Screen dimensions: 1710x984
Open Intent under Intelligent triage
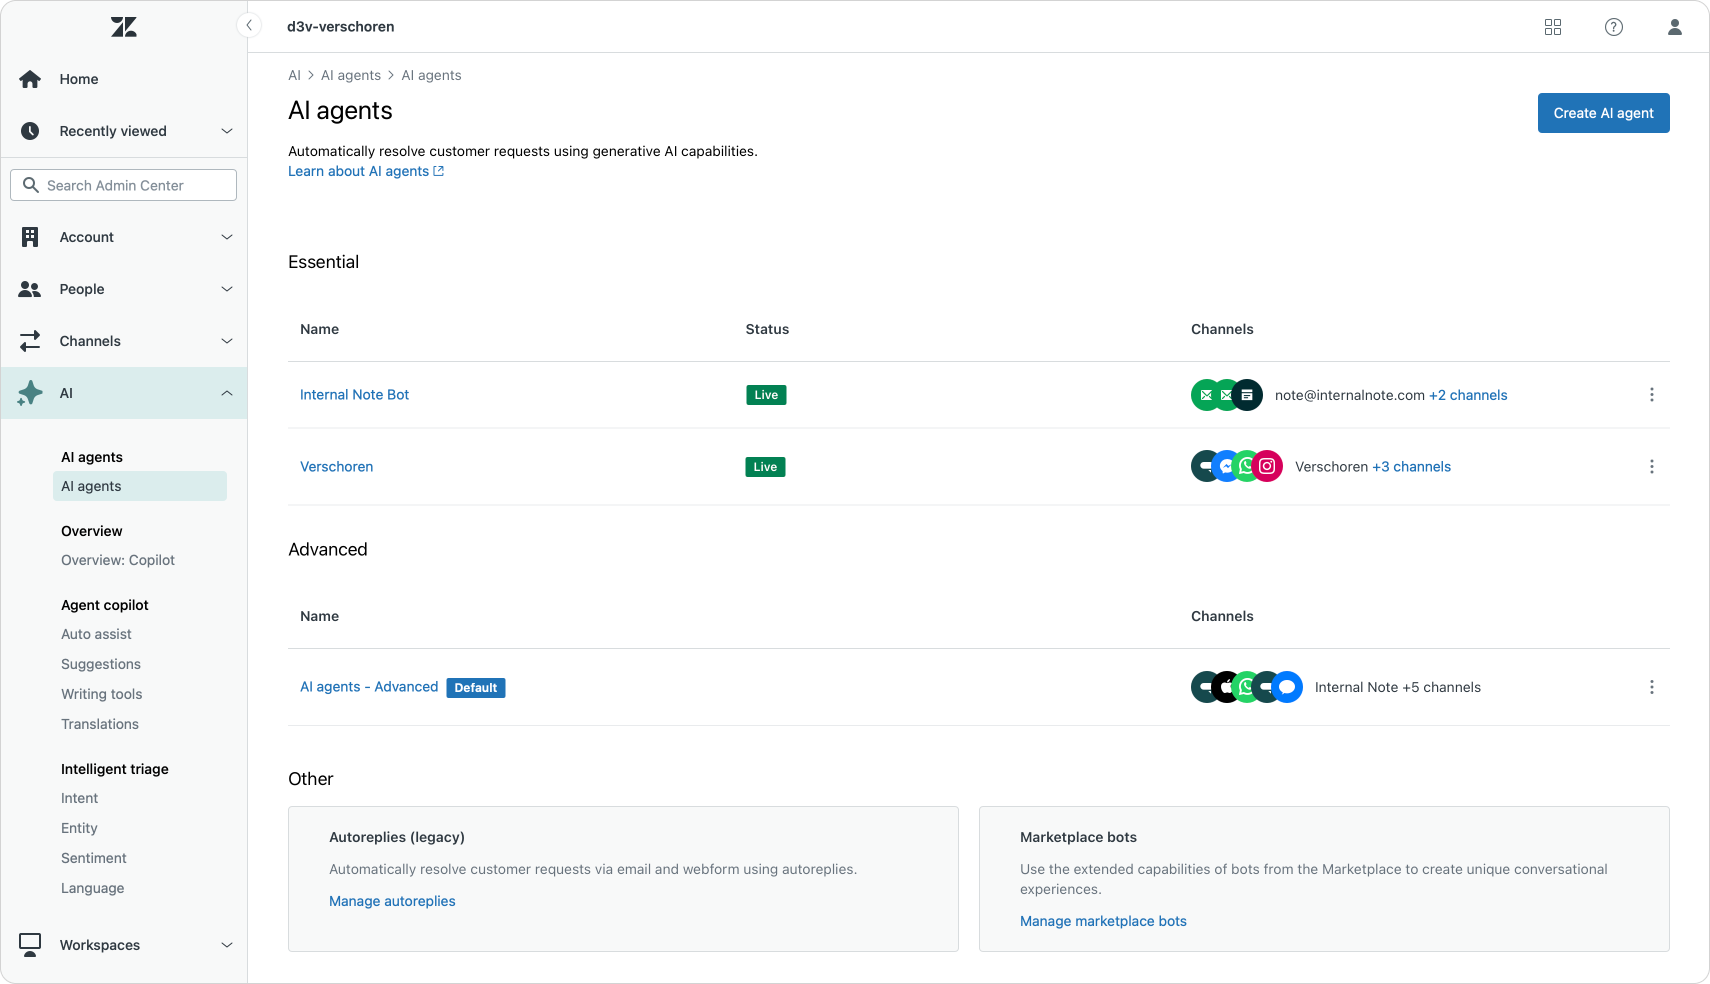coord(80,798)
